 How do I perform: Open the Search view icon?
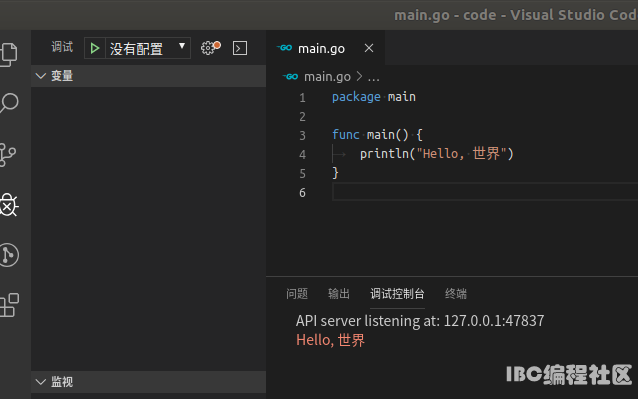point(9,103)
